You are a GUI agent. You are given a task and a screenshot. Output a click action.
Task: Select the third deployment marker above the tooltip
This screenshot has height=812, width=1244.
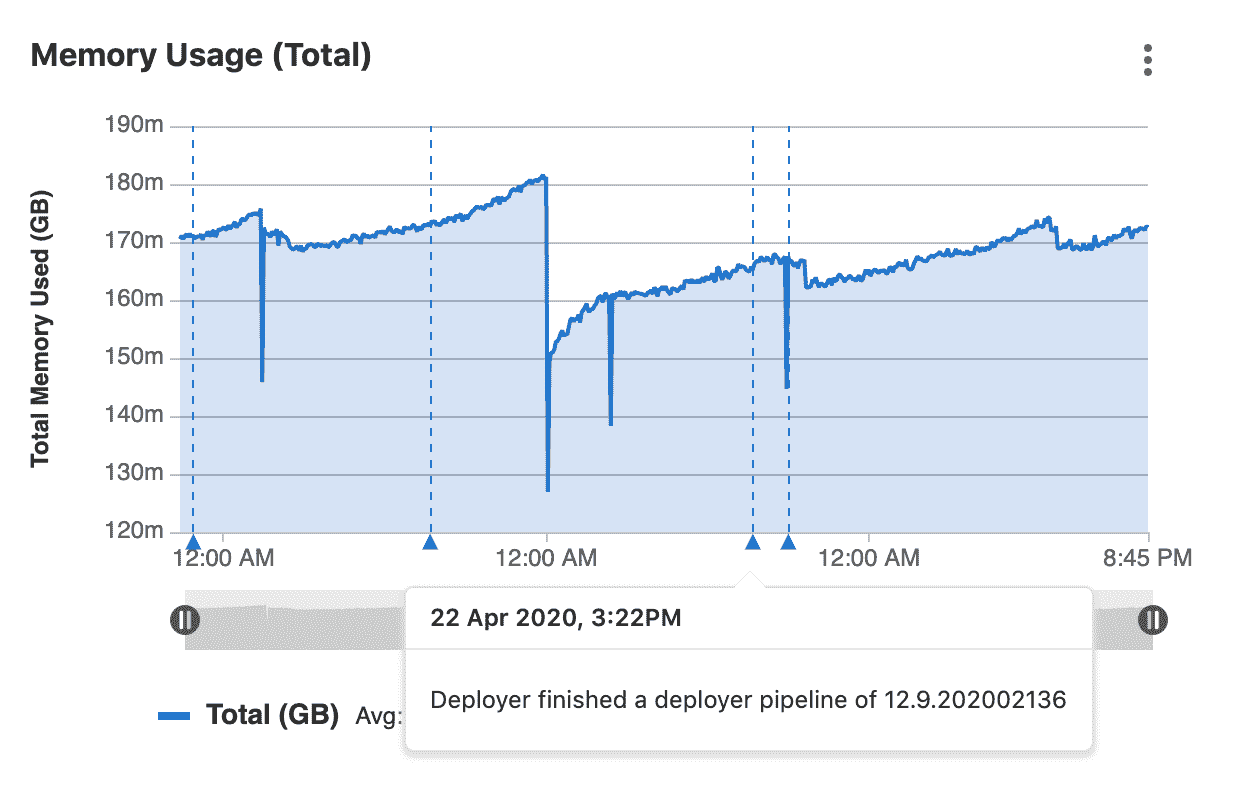pos(753,542)
